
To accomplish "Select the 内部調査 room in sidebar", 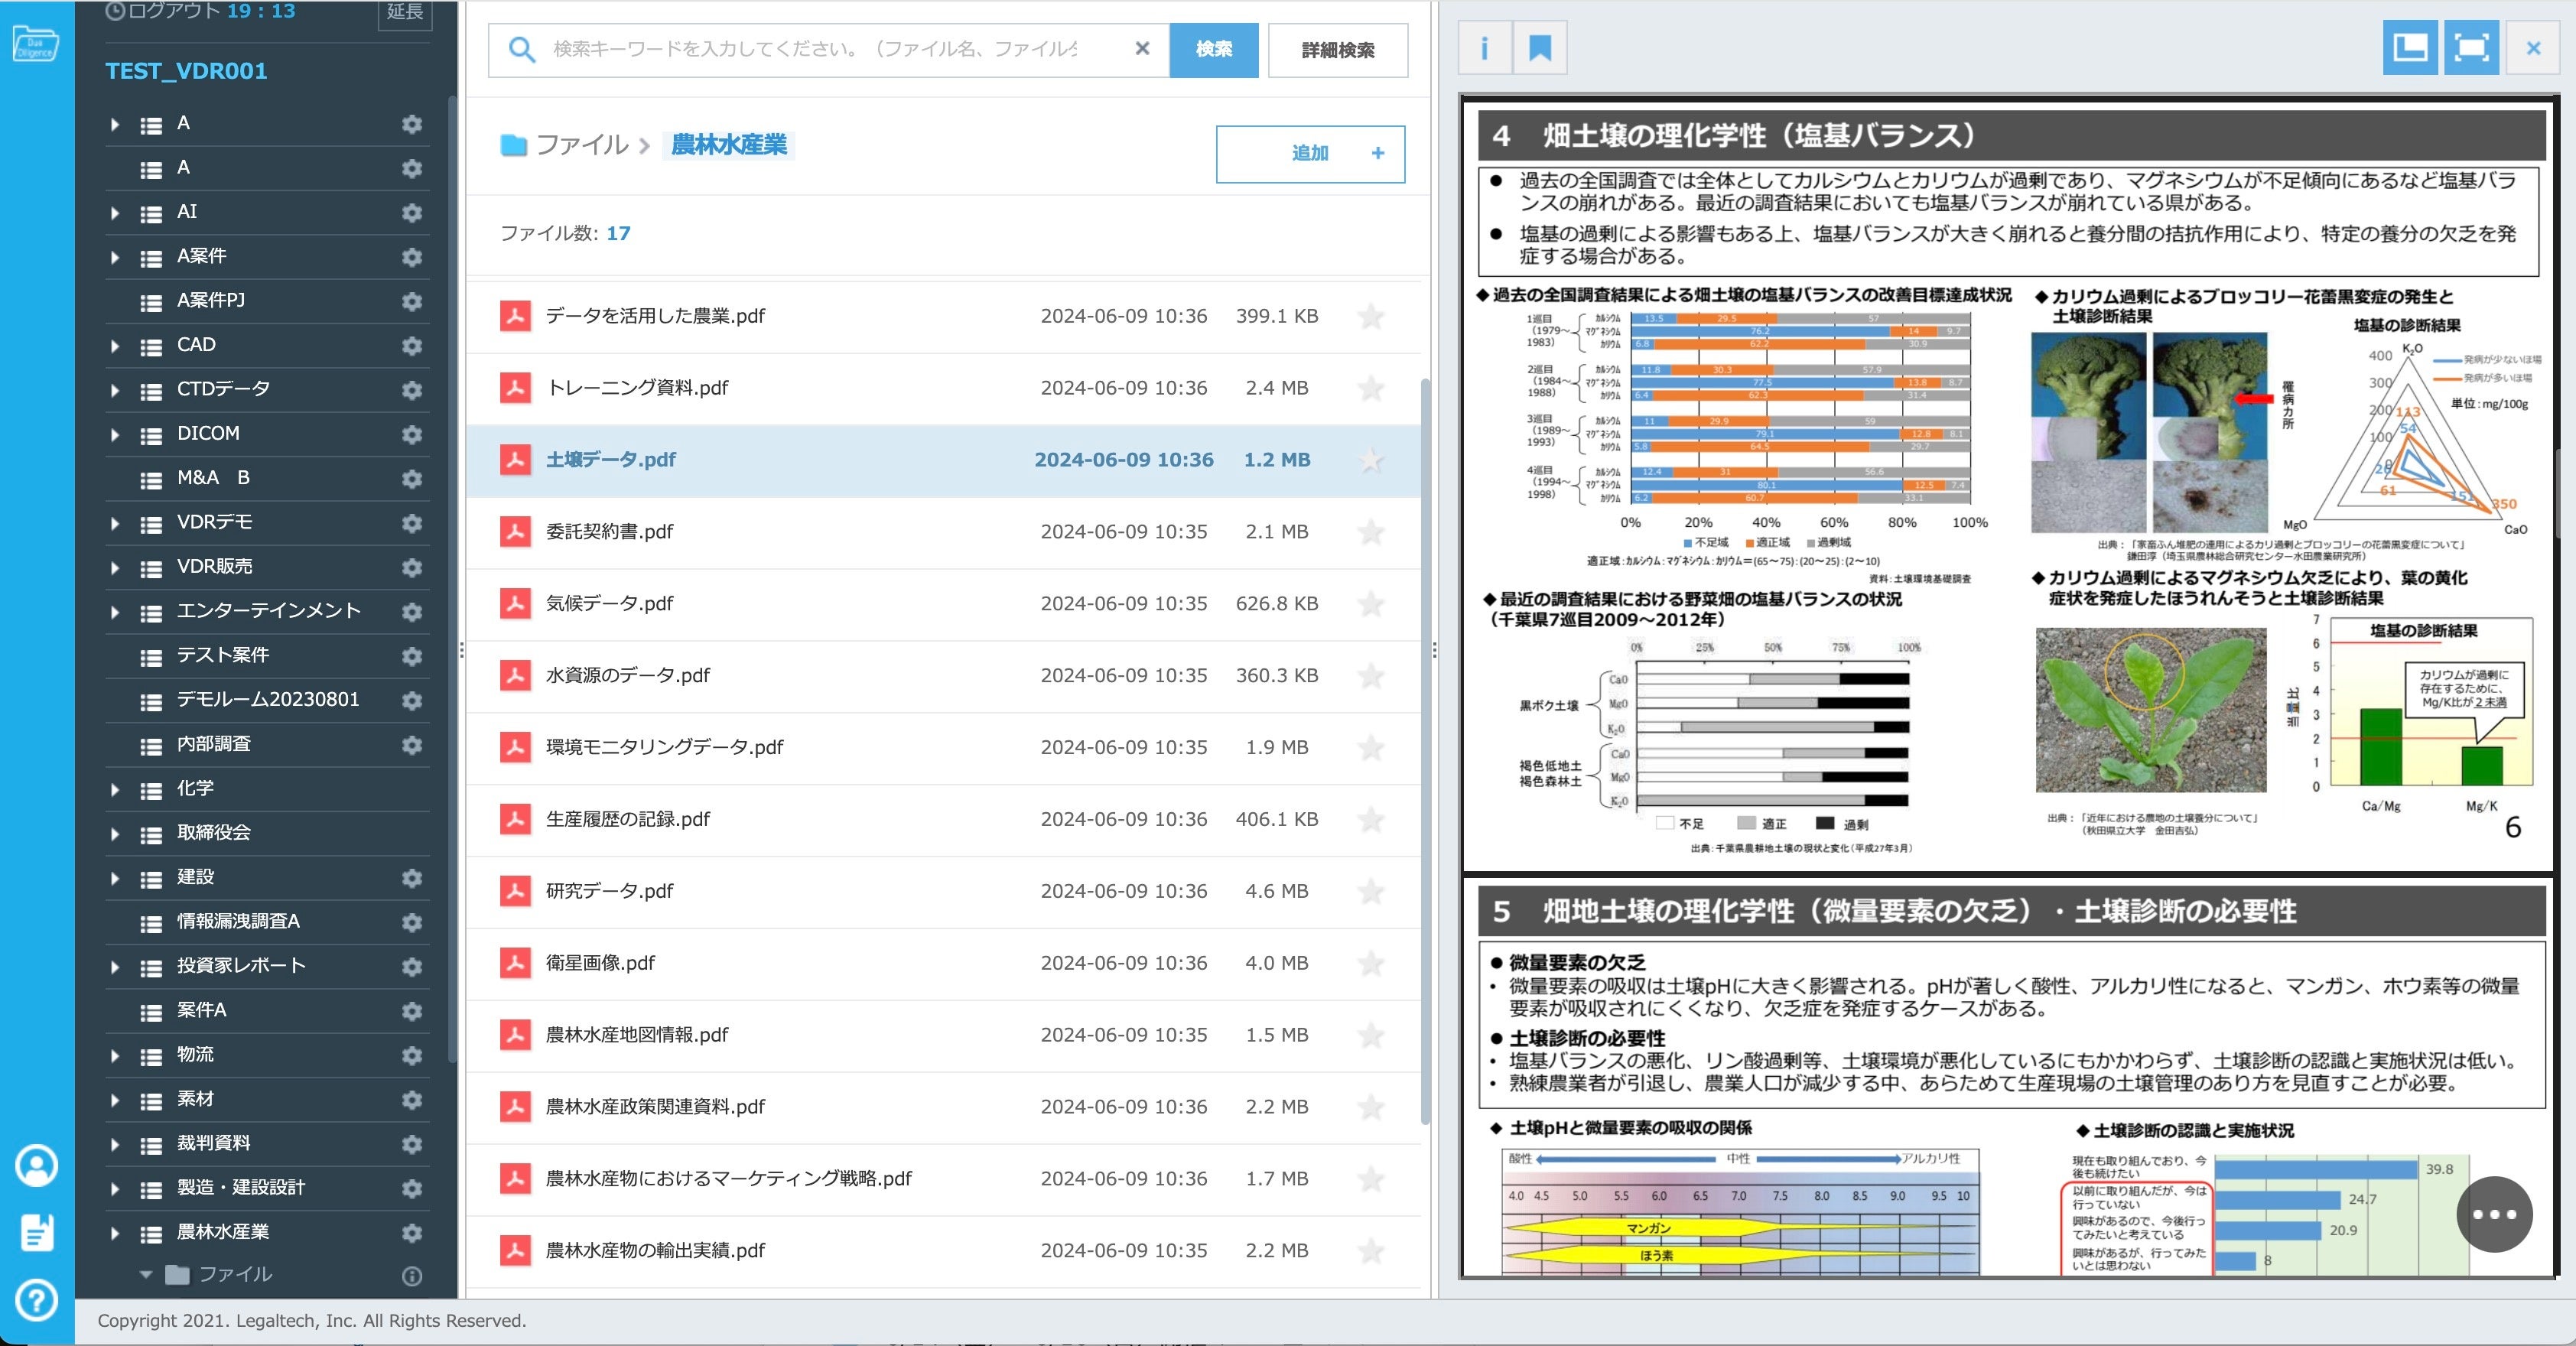I will click(214, 744).
